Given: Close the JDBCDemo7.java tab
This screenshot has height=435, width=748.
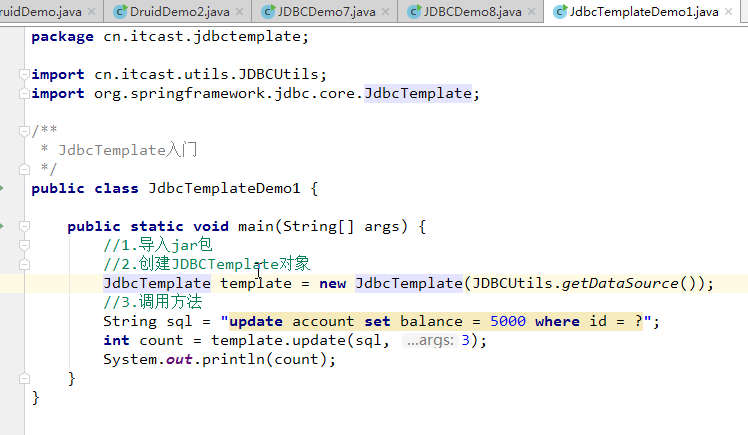Looking at the screenshot, I should pyautogui.click(x=386, y=12).
